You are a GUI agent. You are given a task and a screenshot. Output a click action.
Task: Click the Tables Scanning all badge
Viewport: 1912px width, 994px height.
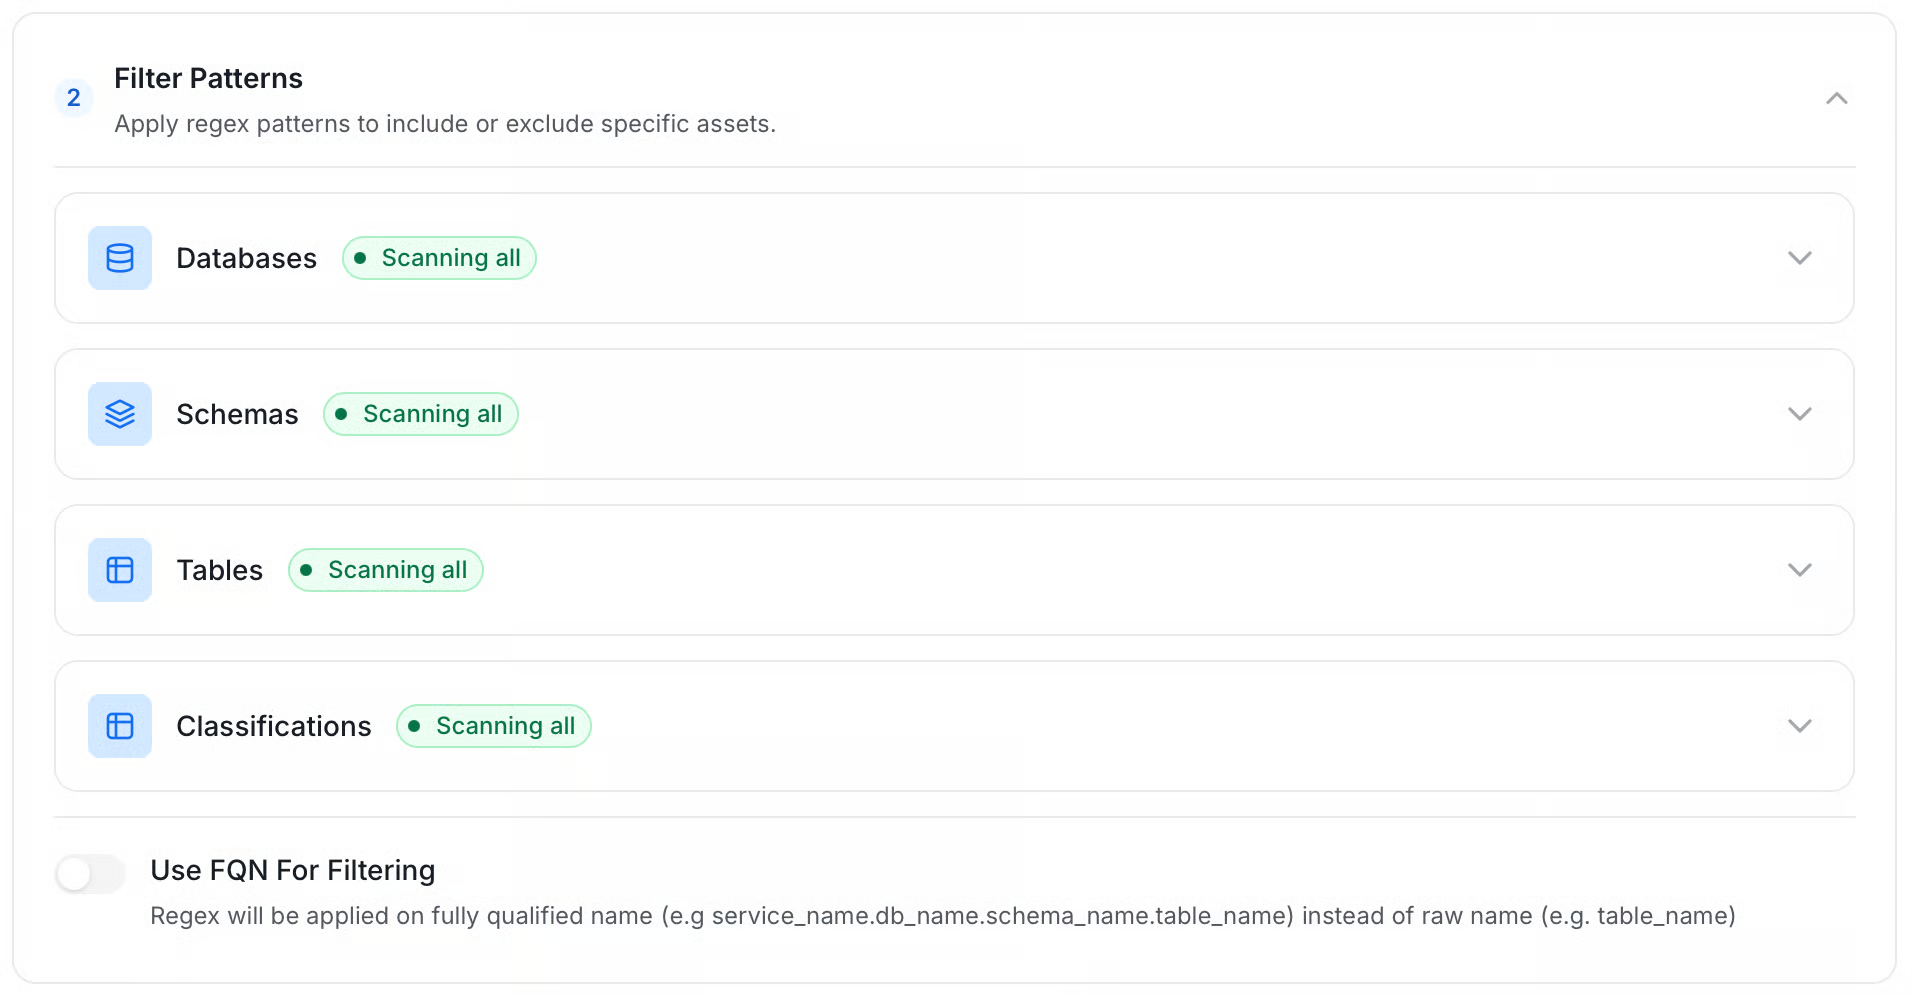click(x=386, y=570)
